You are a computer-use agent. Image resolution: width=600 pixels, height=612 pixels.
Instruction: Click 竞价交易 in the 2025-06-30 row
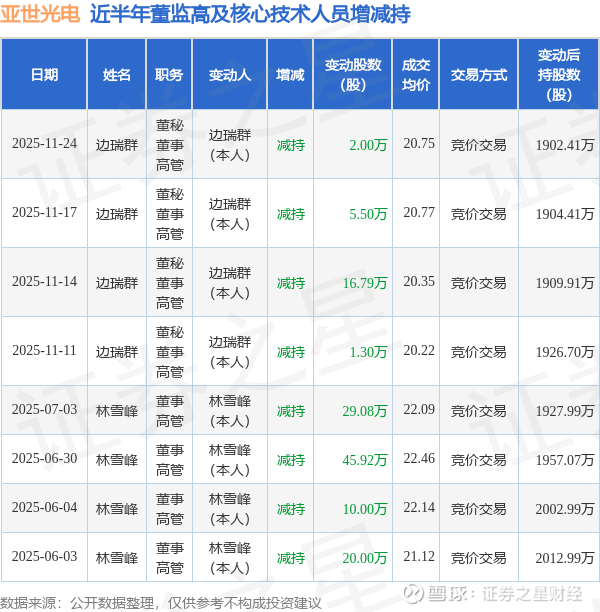click(479, 460)
